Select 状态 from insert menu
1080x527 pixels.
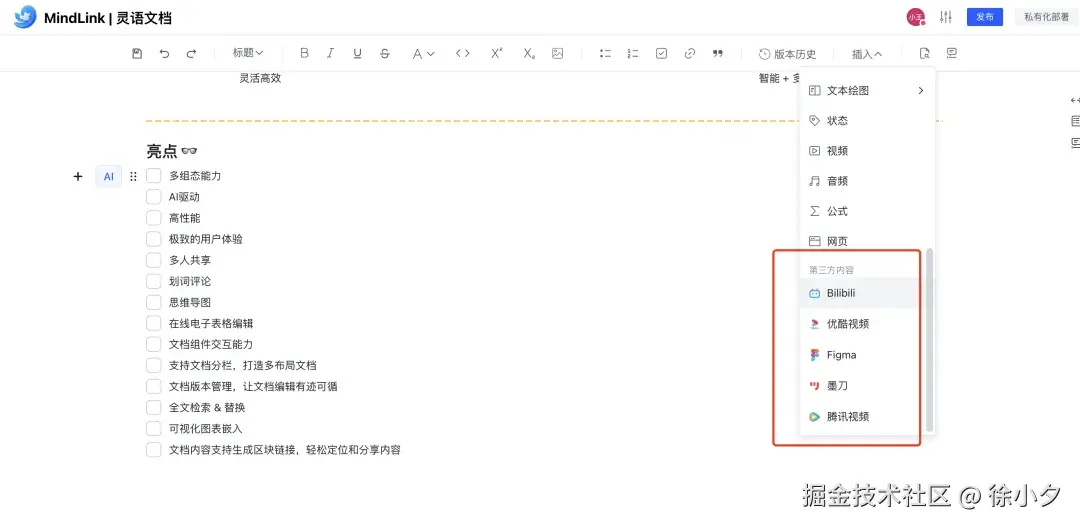click(866, 121)
